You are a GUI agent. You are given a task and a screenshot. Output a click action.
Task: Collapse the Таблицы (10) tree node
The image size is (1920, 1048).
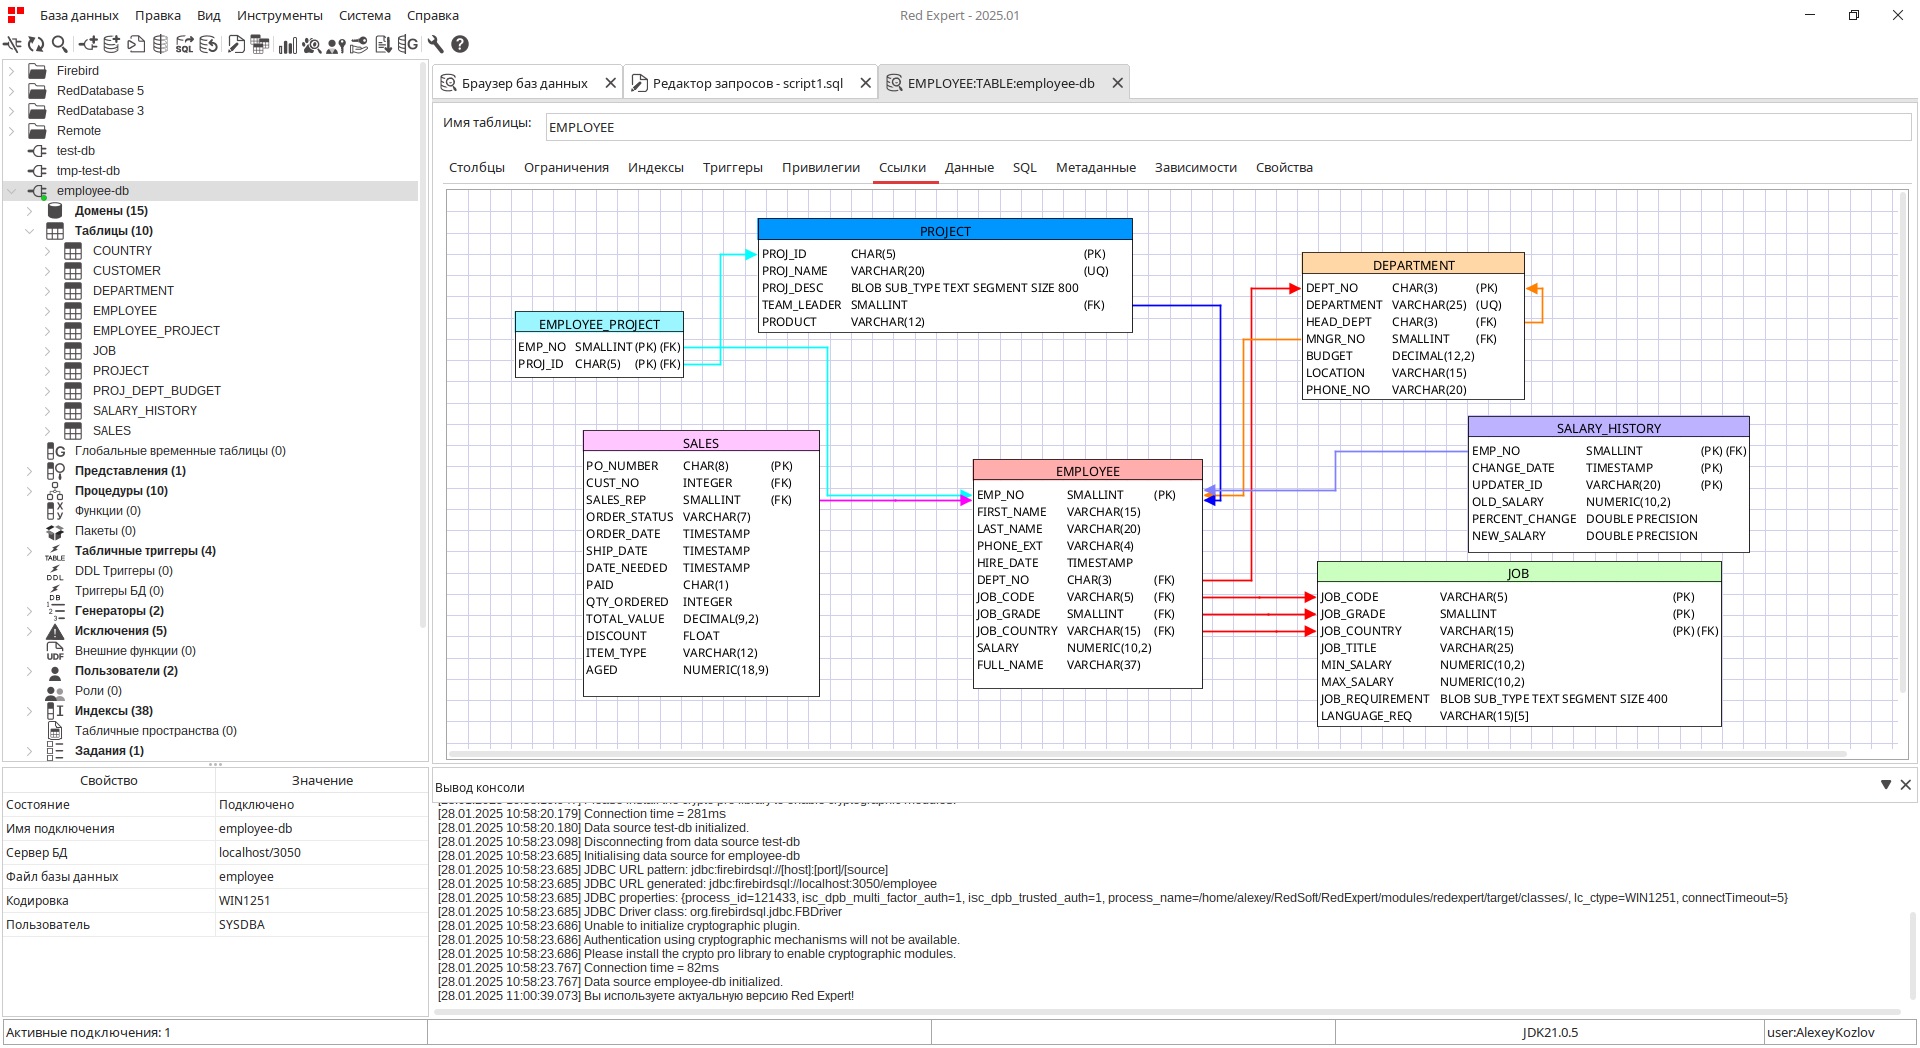29,231
